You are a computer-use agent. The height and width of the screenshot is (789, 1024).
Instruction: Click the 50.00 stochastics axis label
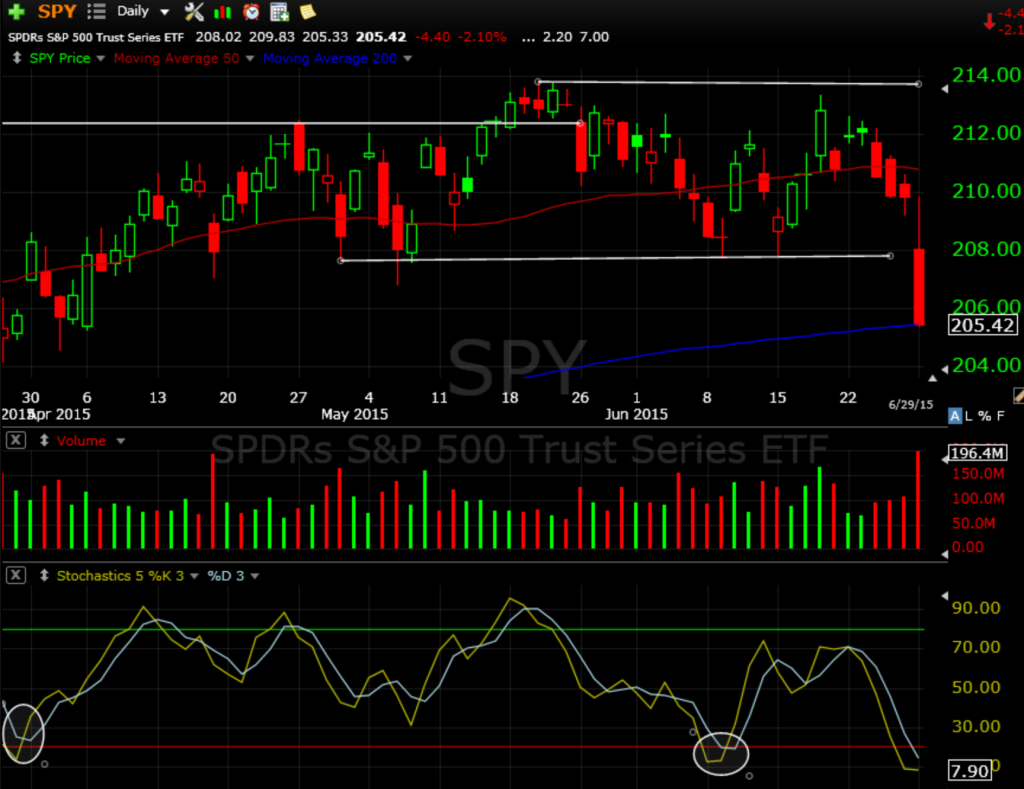pyautogui.click(x=976, y=687)
